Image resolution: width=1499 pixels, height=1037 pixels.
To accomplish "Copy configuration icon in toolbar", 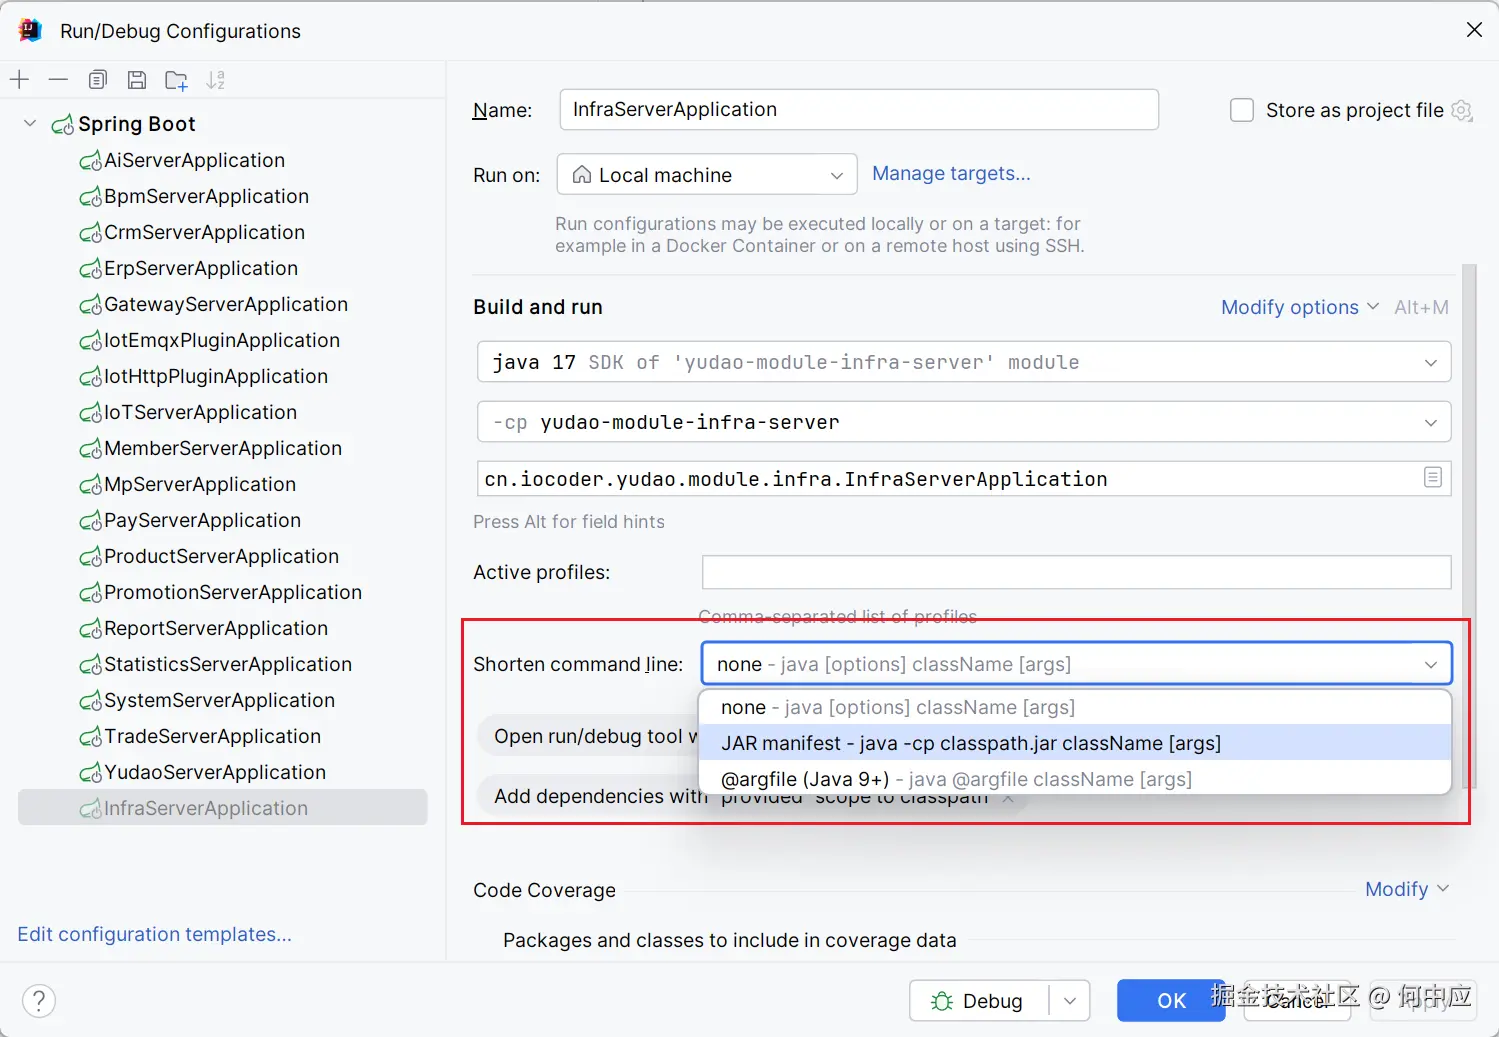I will coord(97,80).
